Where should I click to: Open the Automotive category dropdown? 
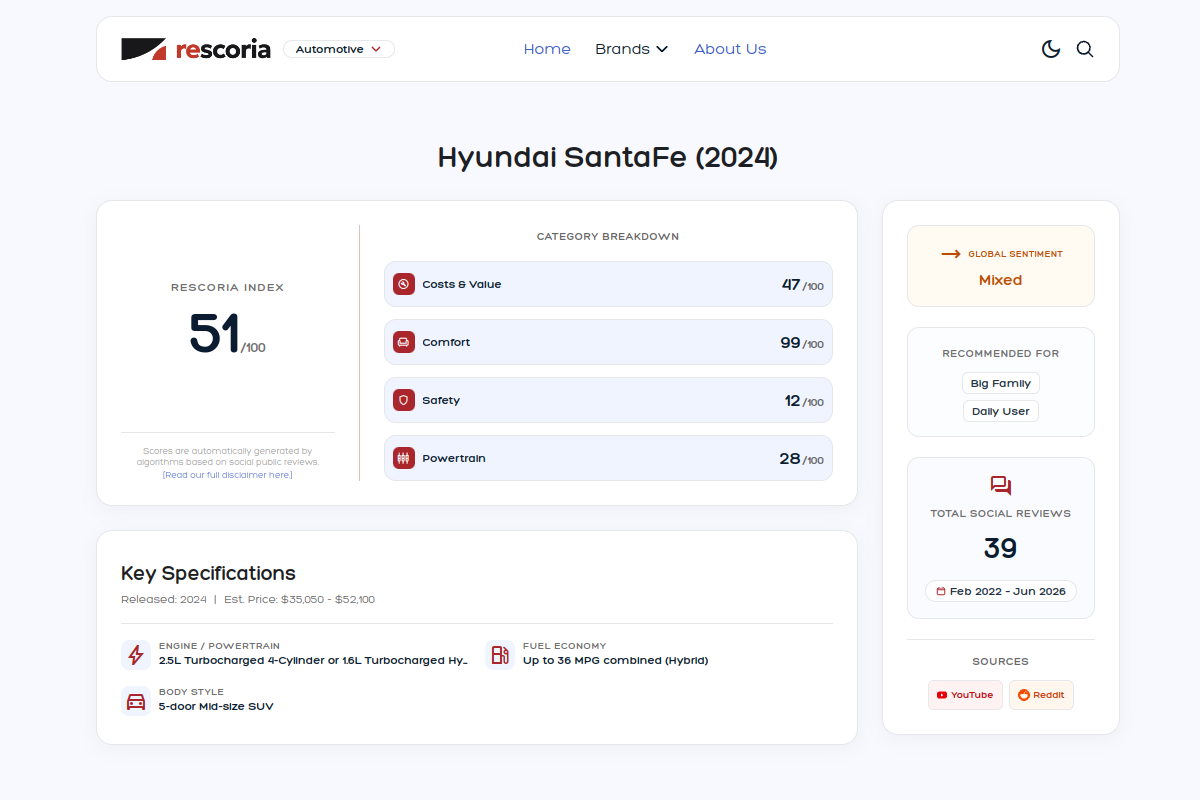[x=339, y=49]
